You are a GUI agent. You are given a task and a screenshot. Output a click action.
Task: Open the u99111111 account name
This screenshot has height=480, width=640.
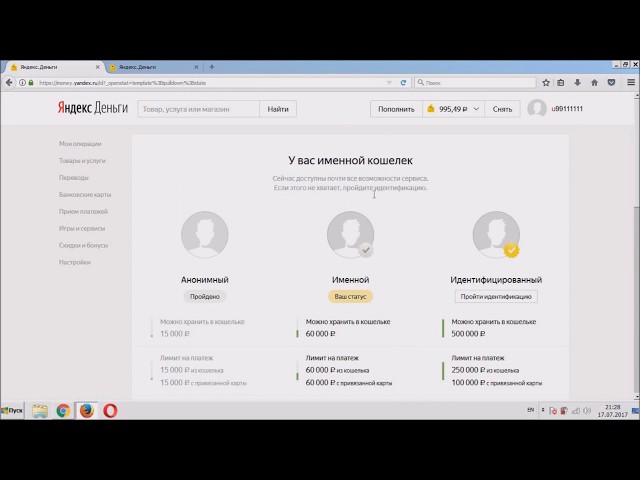tap(567, 109)
